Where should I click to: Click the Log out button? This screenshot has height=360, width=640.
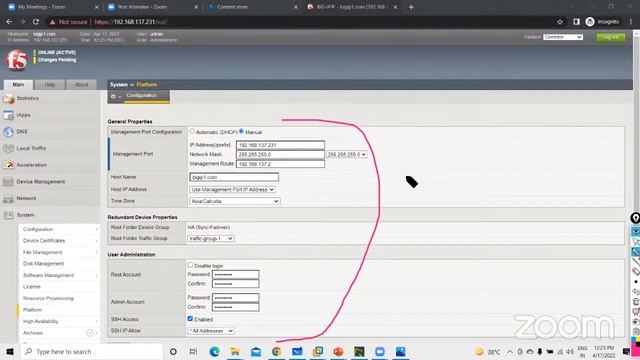click(x=611, y=37)
